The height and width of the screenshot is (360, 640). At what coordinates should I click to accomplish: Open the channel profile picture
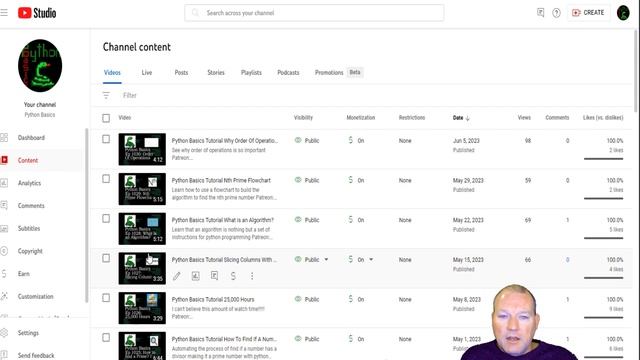pos(40,65)
